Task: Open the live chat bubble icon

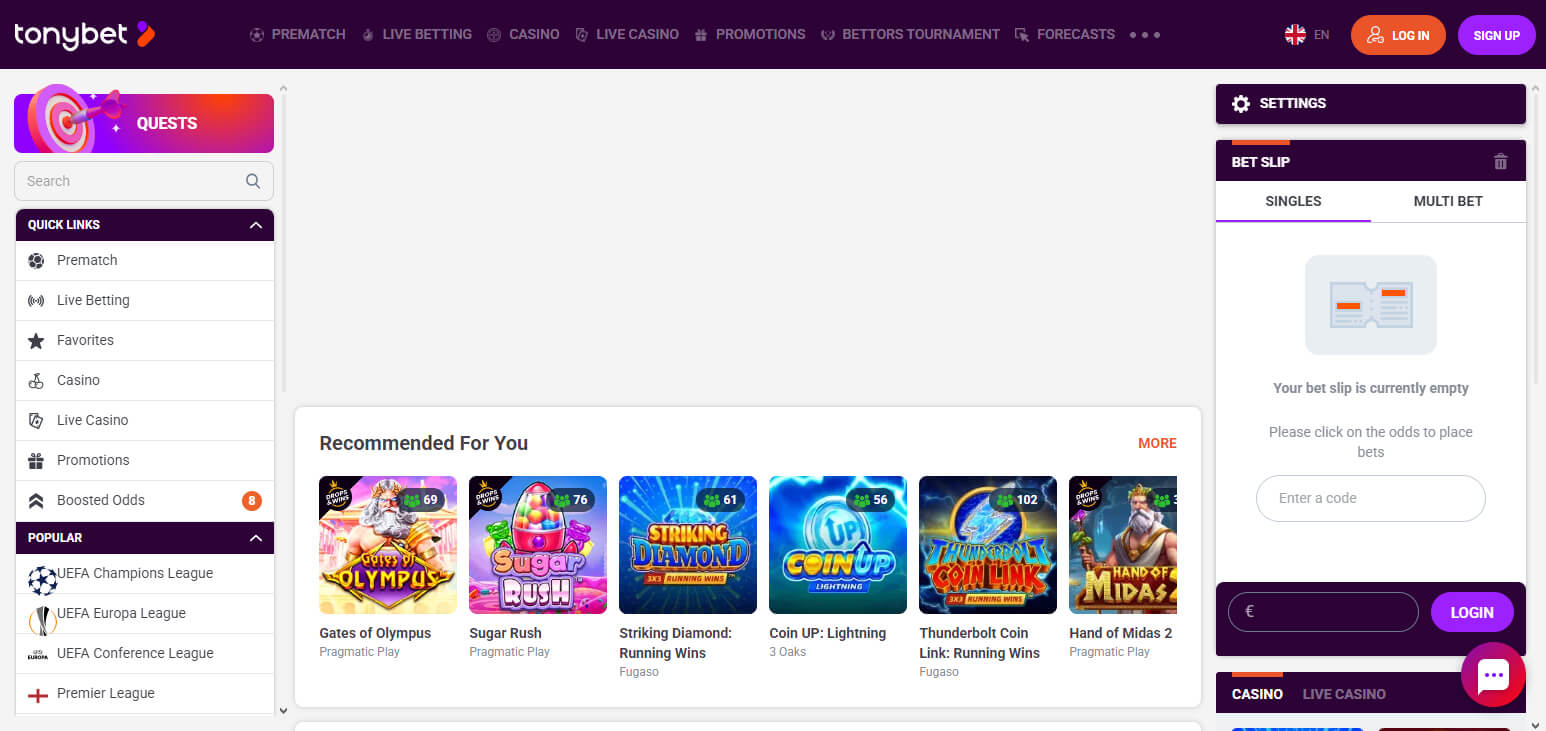Action: tap(1493, 675)
